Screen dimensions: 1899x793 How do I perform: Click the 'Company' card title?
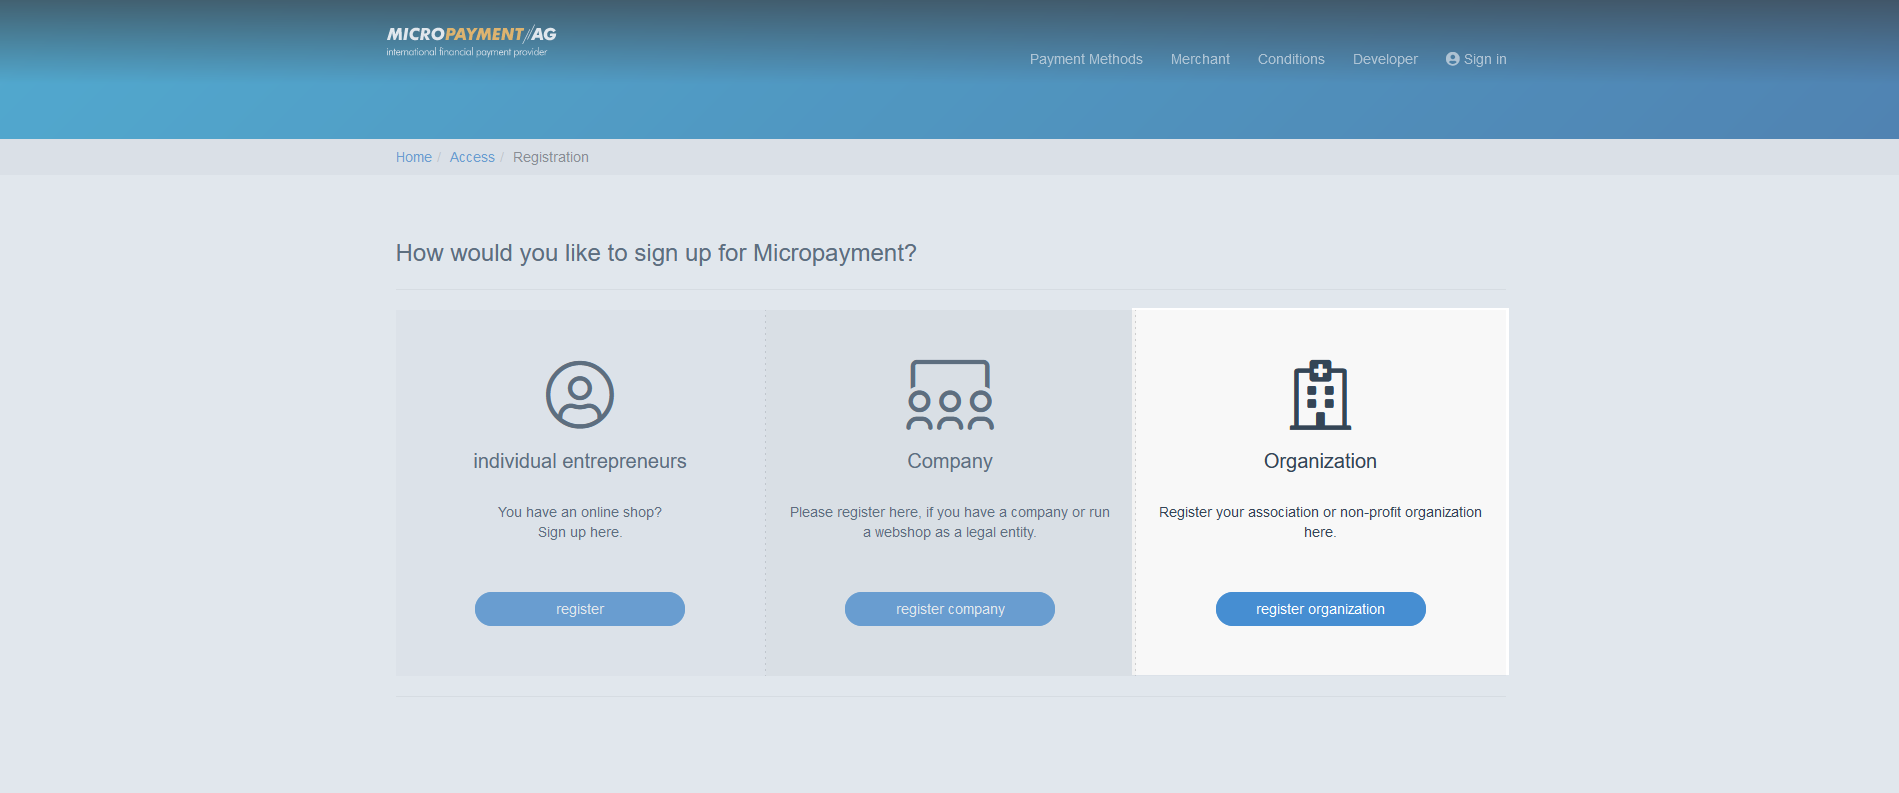tap(949, 461)
